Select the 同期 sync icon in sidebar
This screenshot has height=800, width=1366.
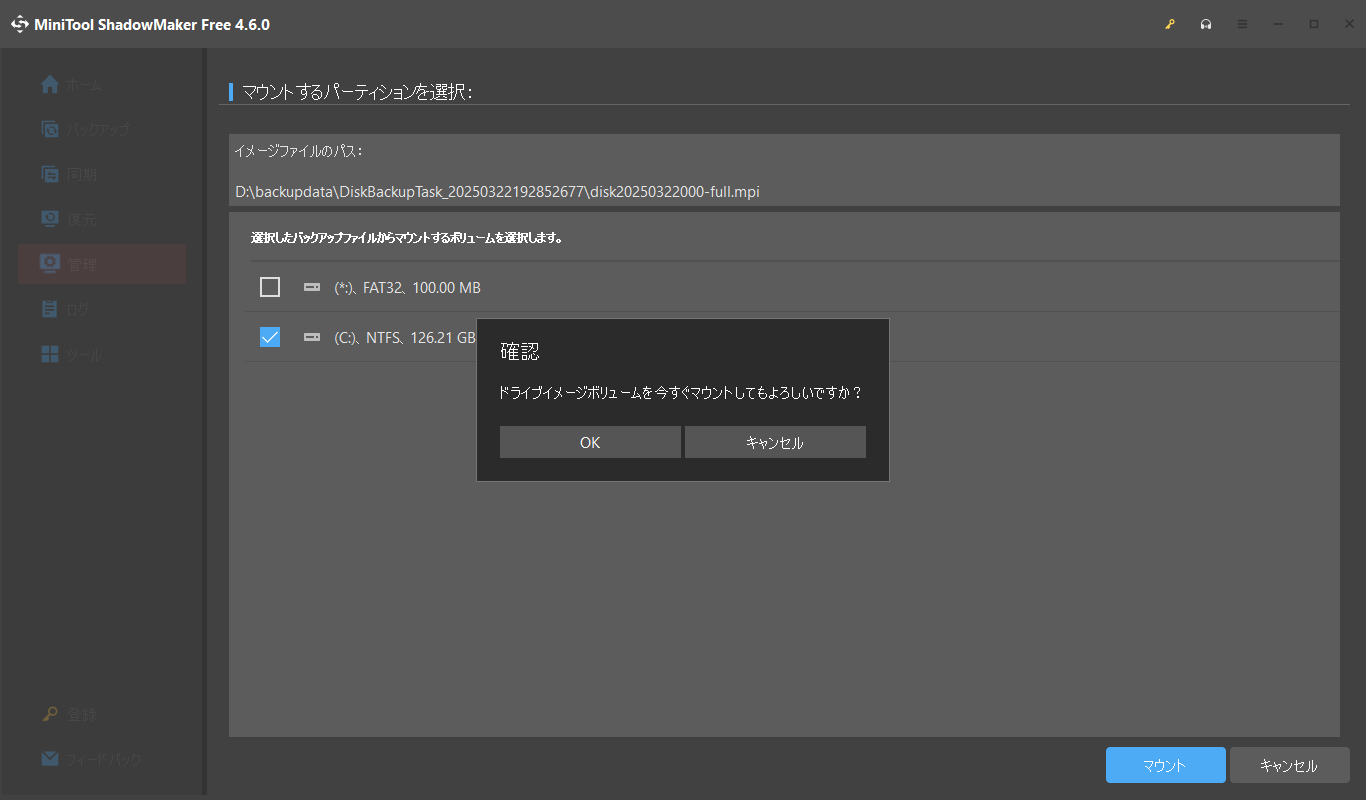point(50,174)
